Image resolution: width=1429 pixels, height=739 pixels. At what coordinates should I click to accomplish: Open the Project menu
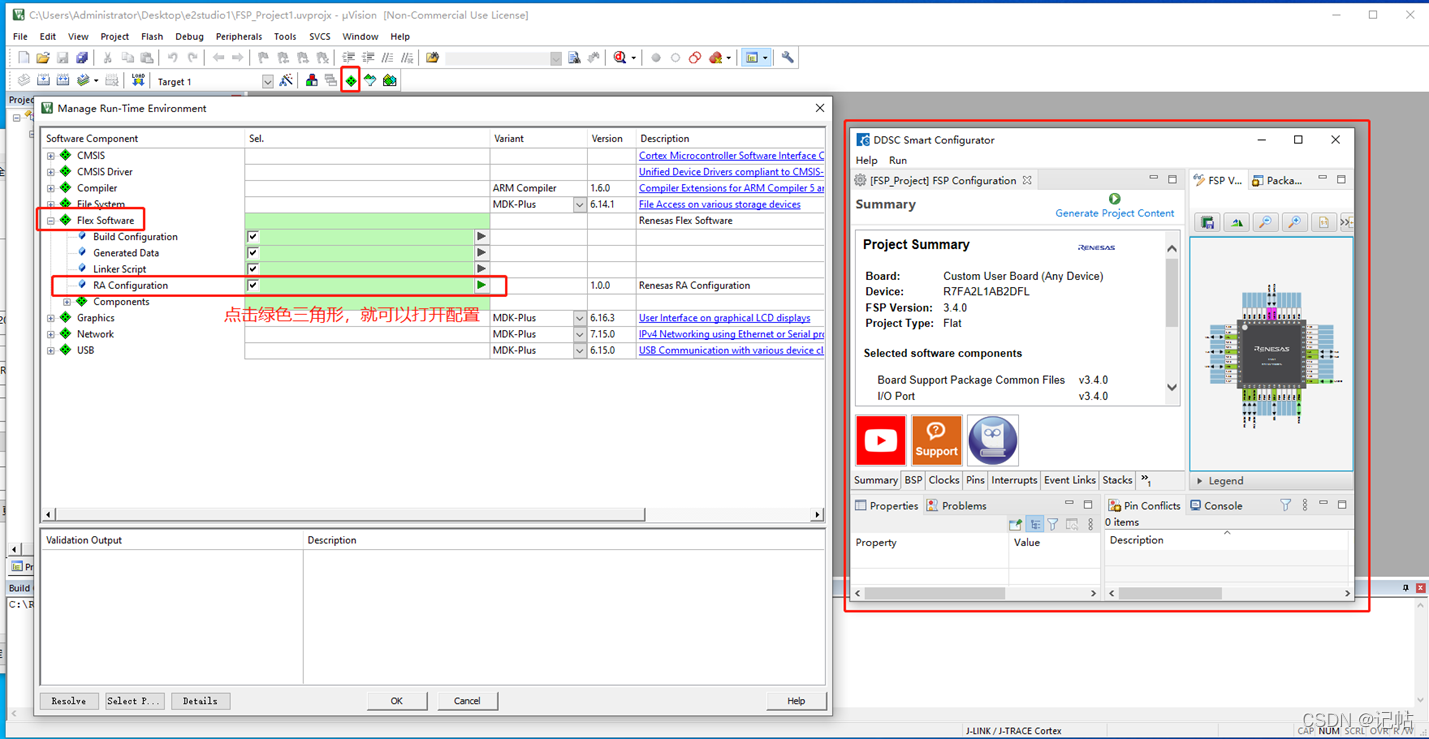[x=114, y=36]
